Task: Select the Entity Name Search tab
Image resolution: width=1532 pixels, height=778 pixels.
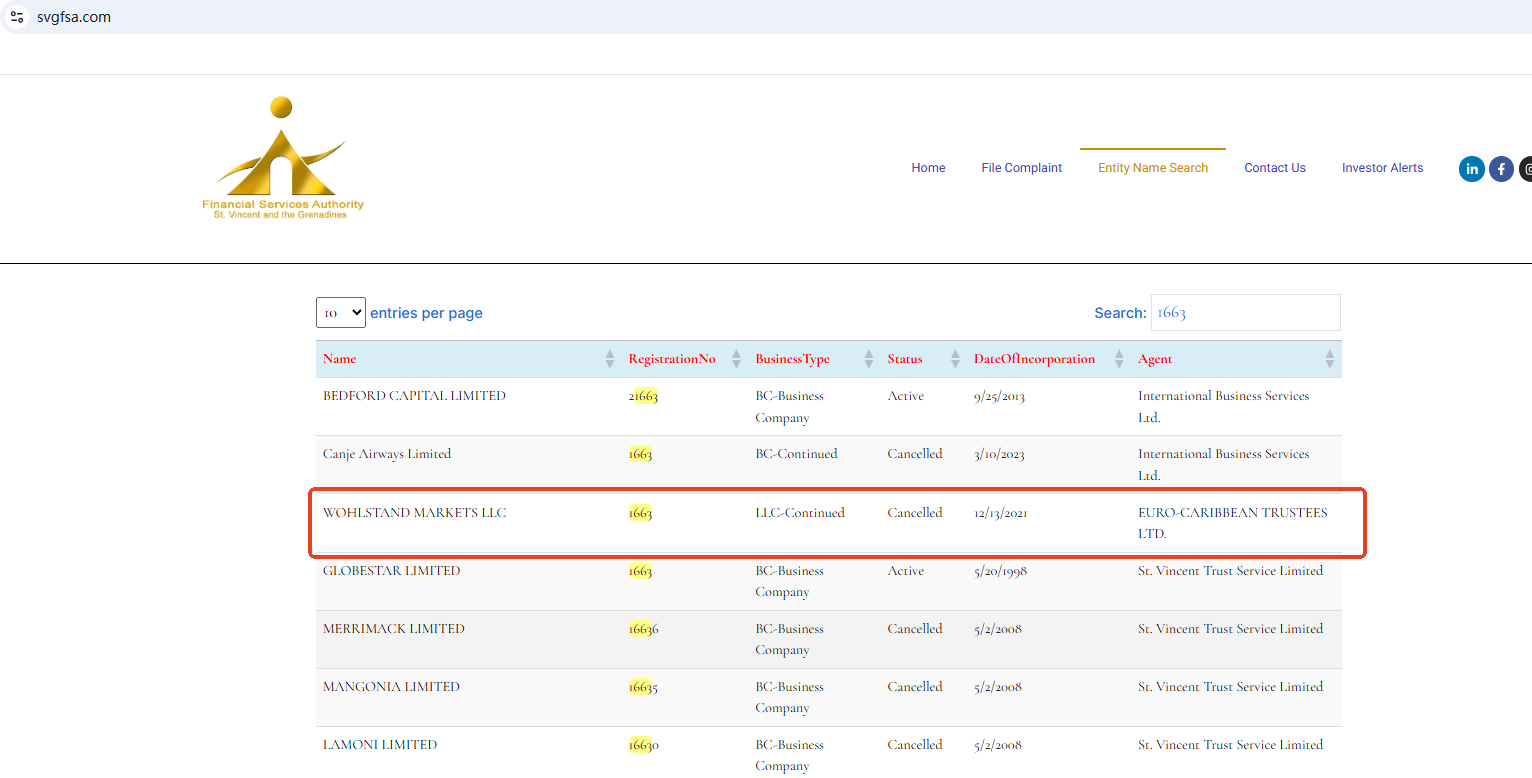Action: coord(1152,168)
